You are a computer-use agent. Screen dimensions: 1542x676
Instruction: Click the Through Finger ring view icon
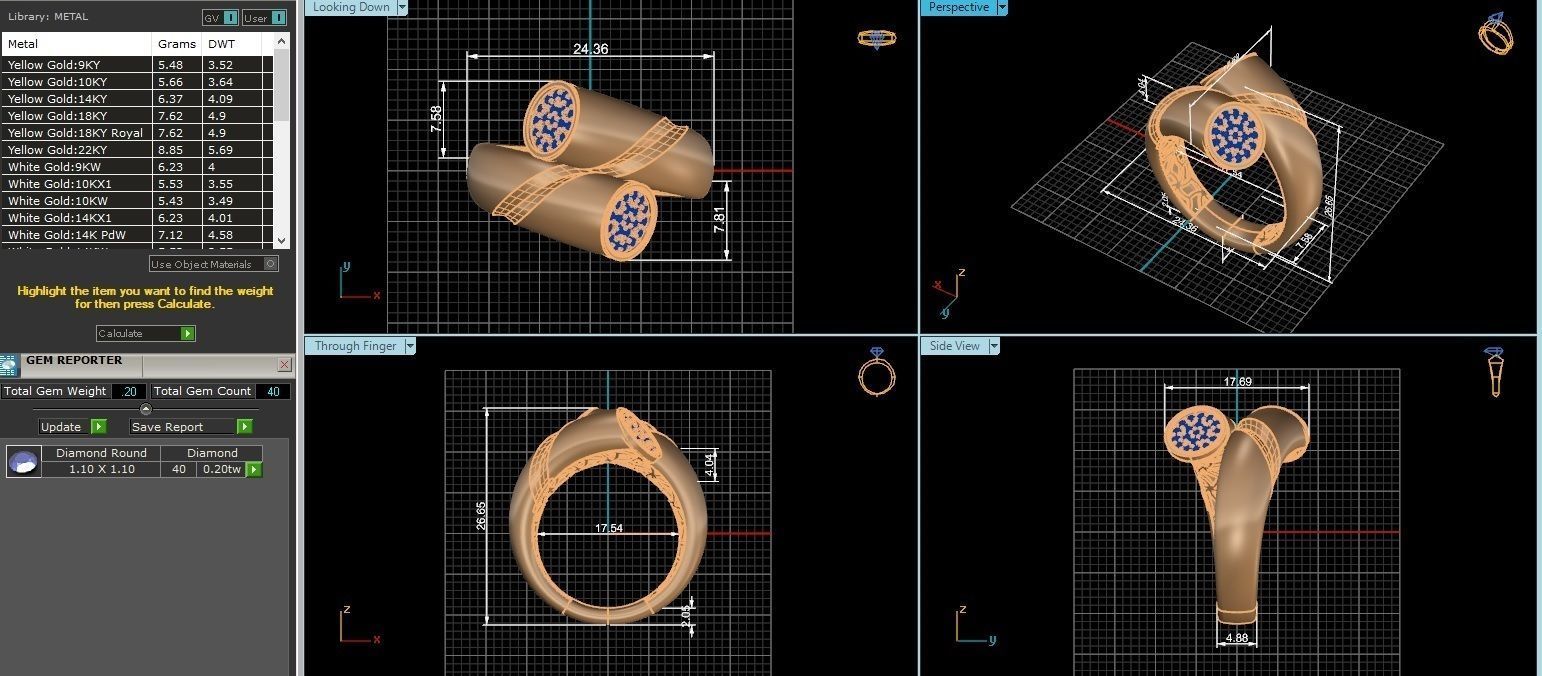point(877,371)
